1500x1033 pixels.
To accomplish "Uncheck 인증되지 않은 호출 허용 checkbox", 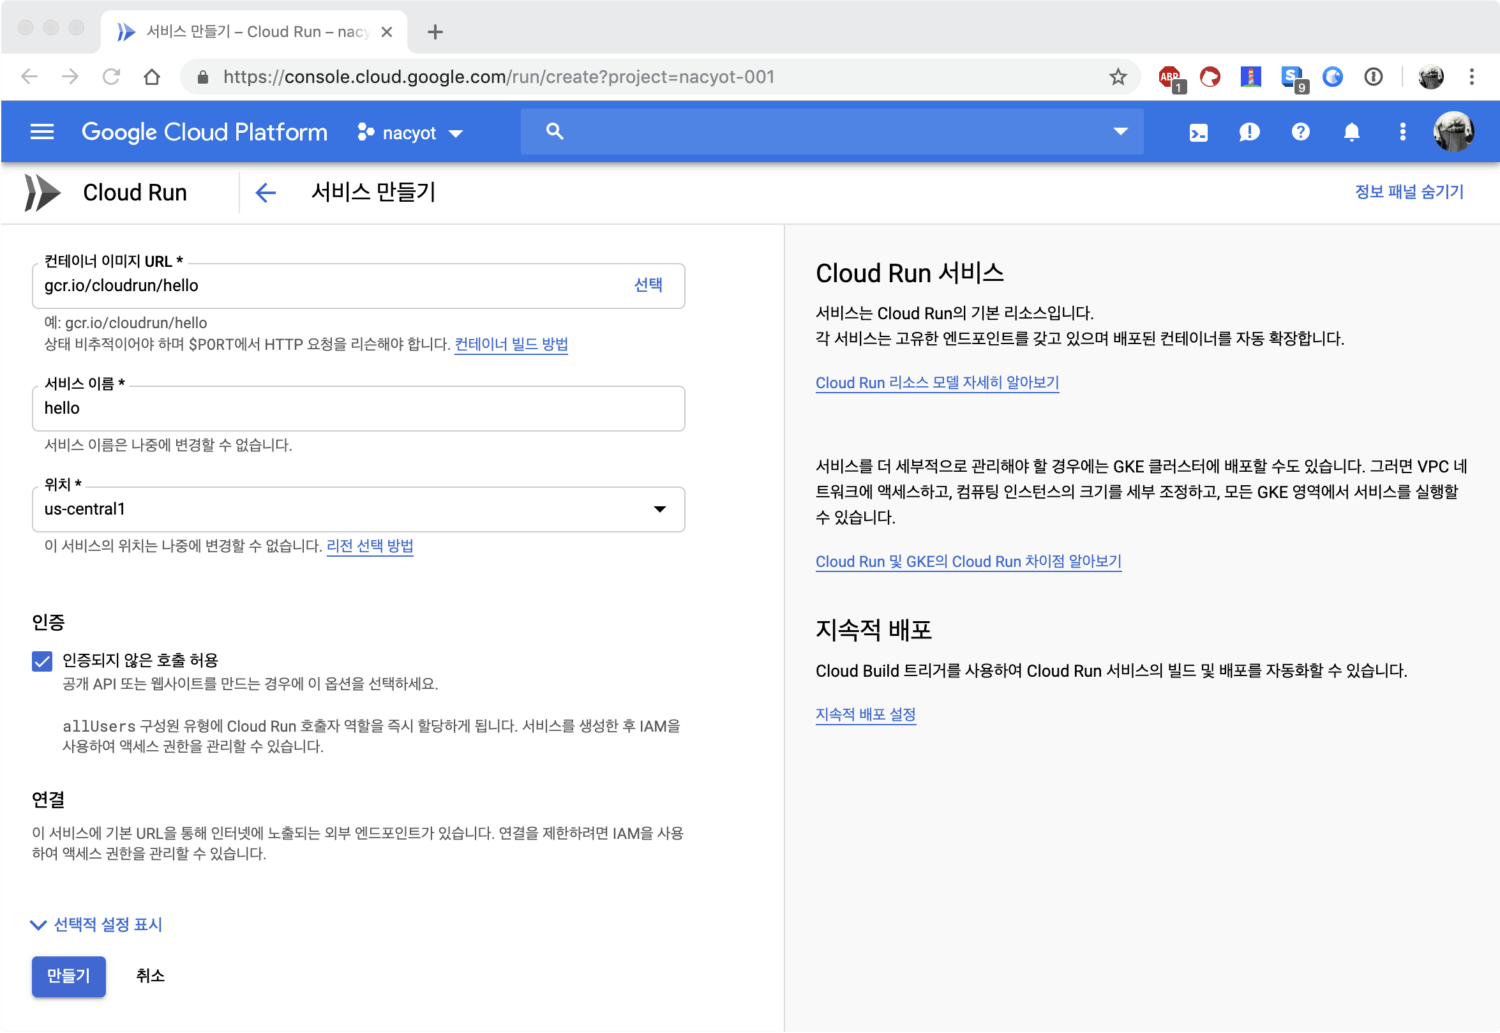I will (42, 661).
